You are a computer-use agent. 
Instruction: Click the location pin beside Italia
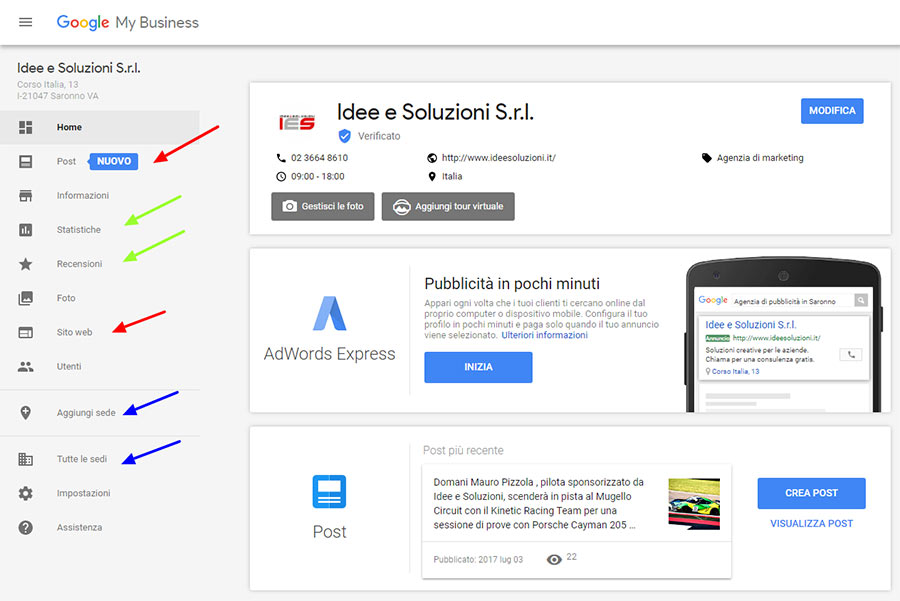tap(432, 176)
